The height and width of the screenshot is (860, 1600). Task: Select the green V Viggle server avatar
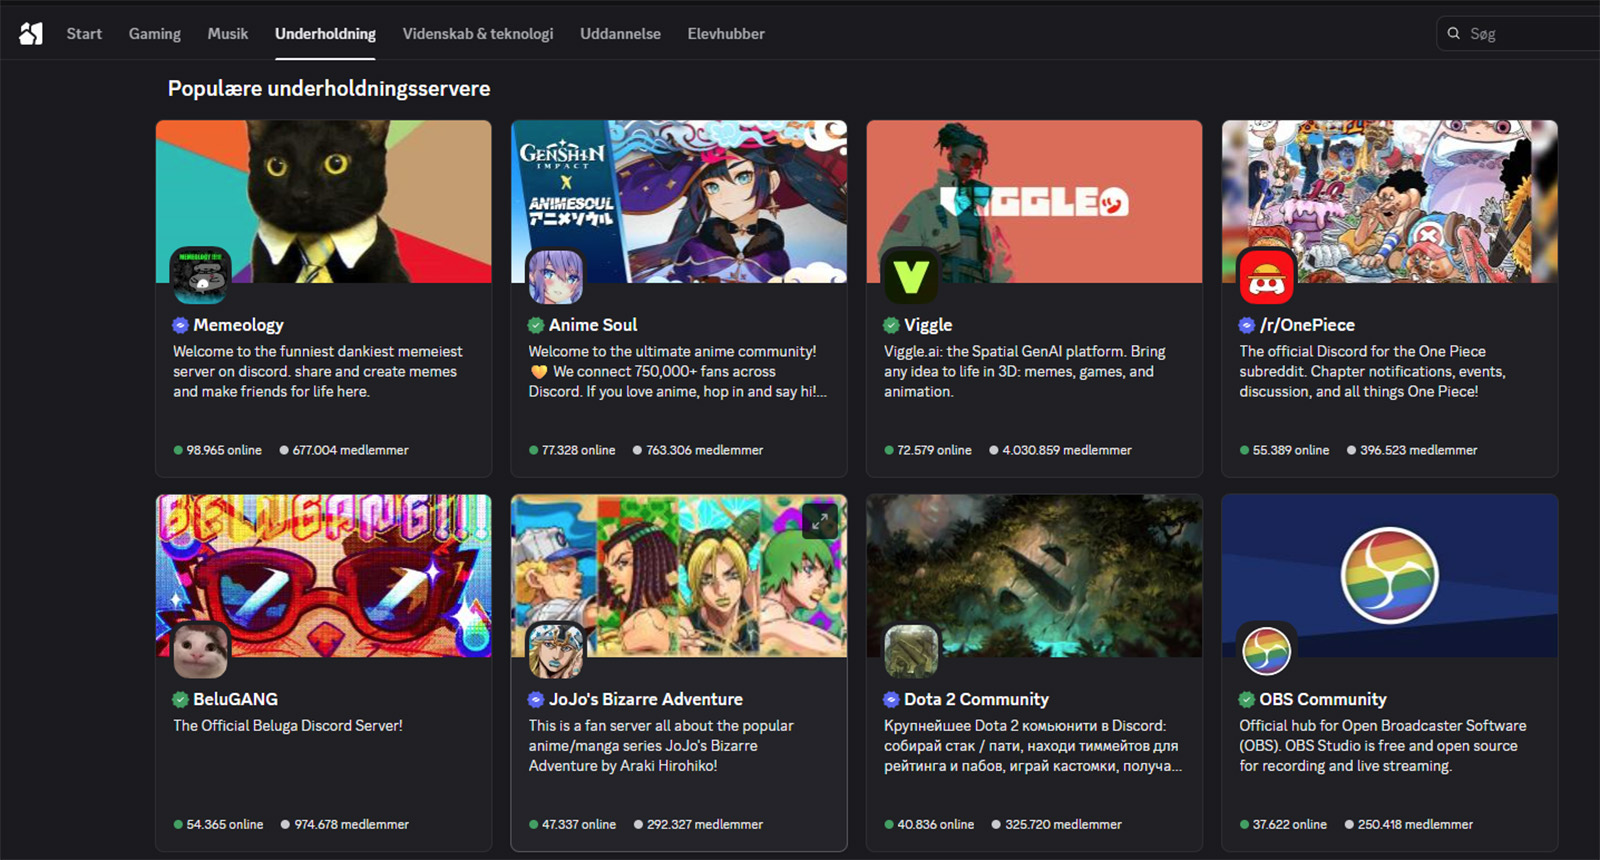tap(910, 276)
